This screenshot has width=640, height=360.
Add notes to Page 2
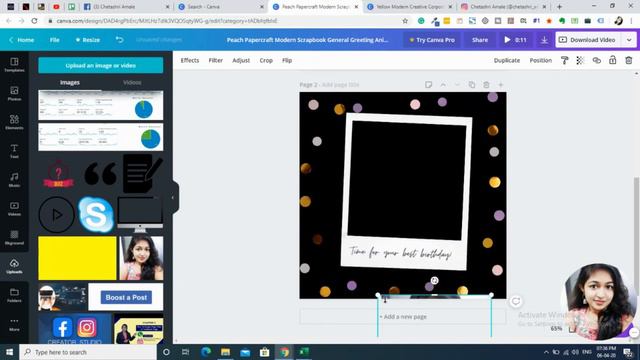click(428, 85)
